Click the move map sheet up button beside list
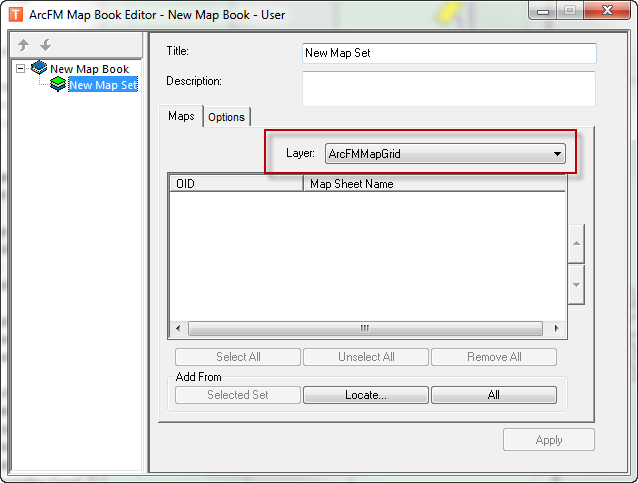Image resolution: width=638 pixels, height=483 pixels. (576, 243)
